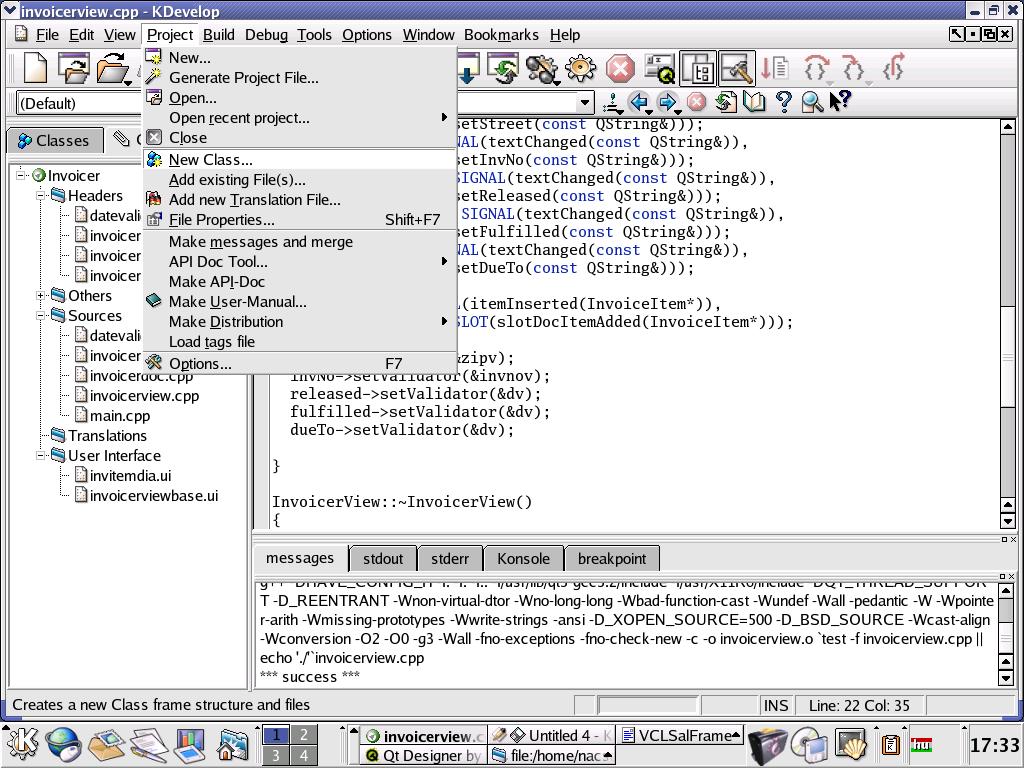Click the class declaration jump icon
The image size is (1024, 768).
coord(613,102)
